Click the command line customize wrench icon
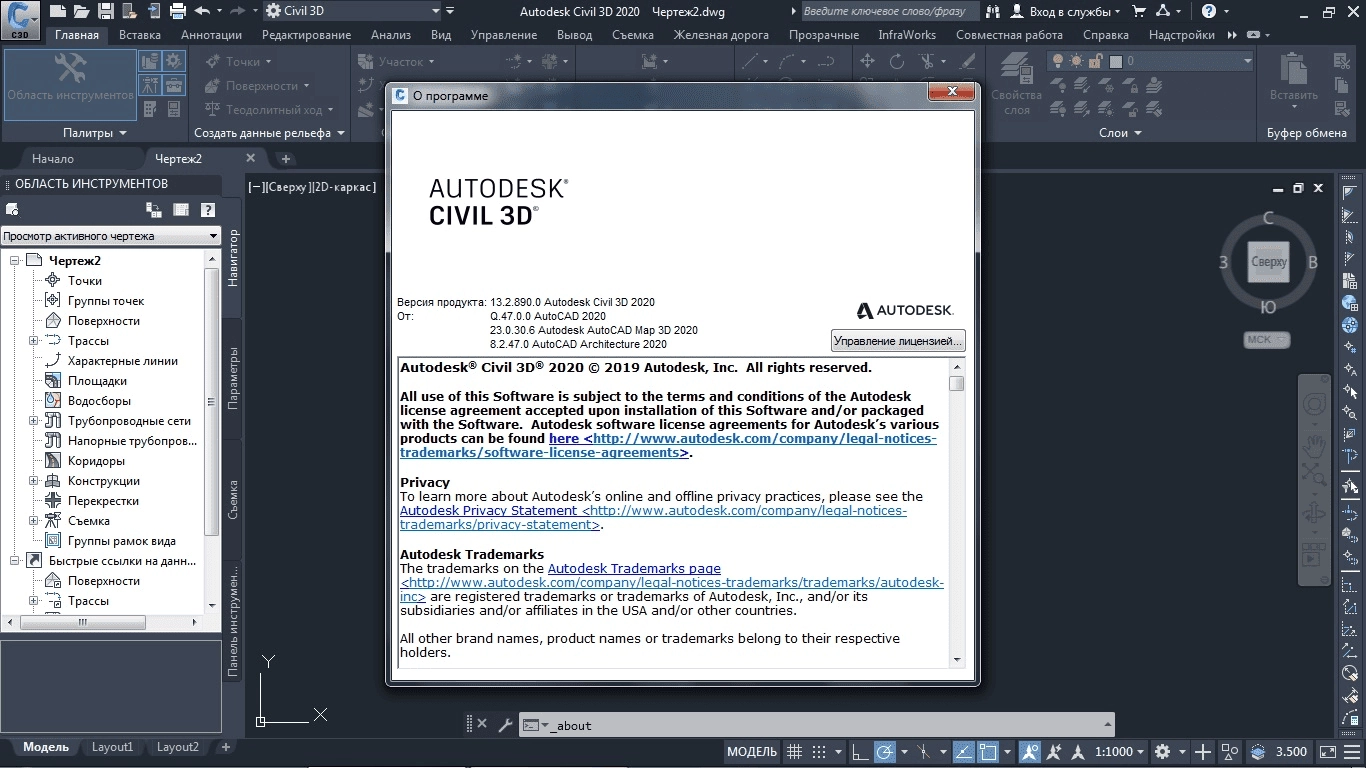The width and height of the screenshot is (1366, 768). [x=505, y=725]
